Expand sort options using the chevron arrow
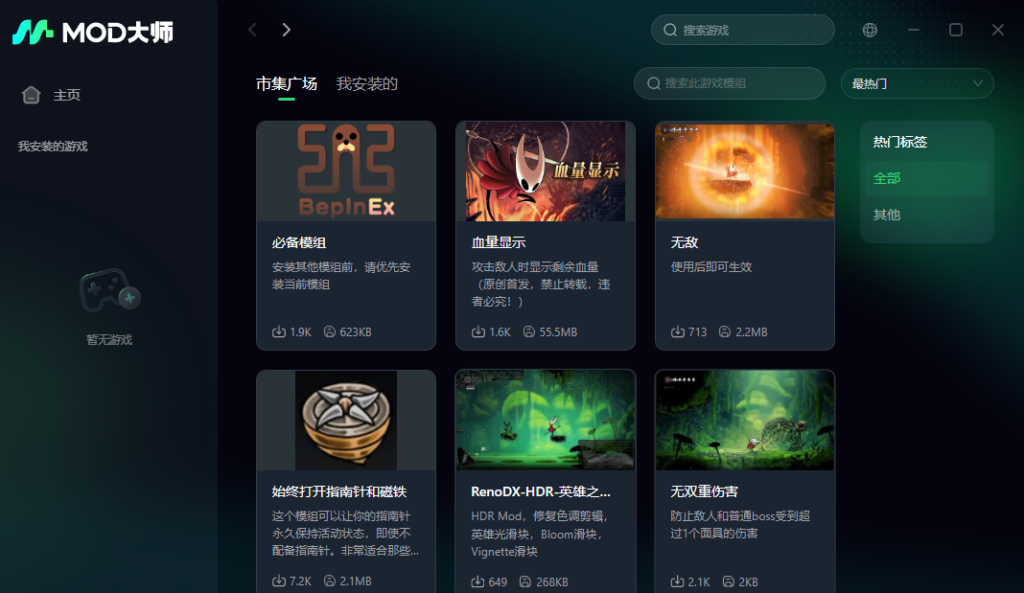Viewport: 1024px width, 593px height. [x=977, y=84]
